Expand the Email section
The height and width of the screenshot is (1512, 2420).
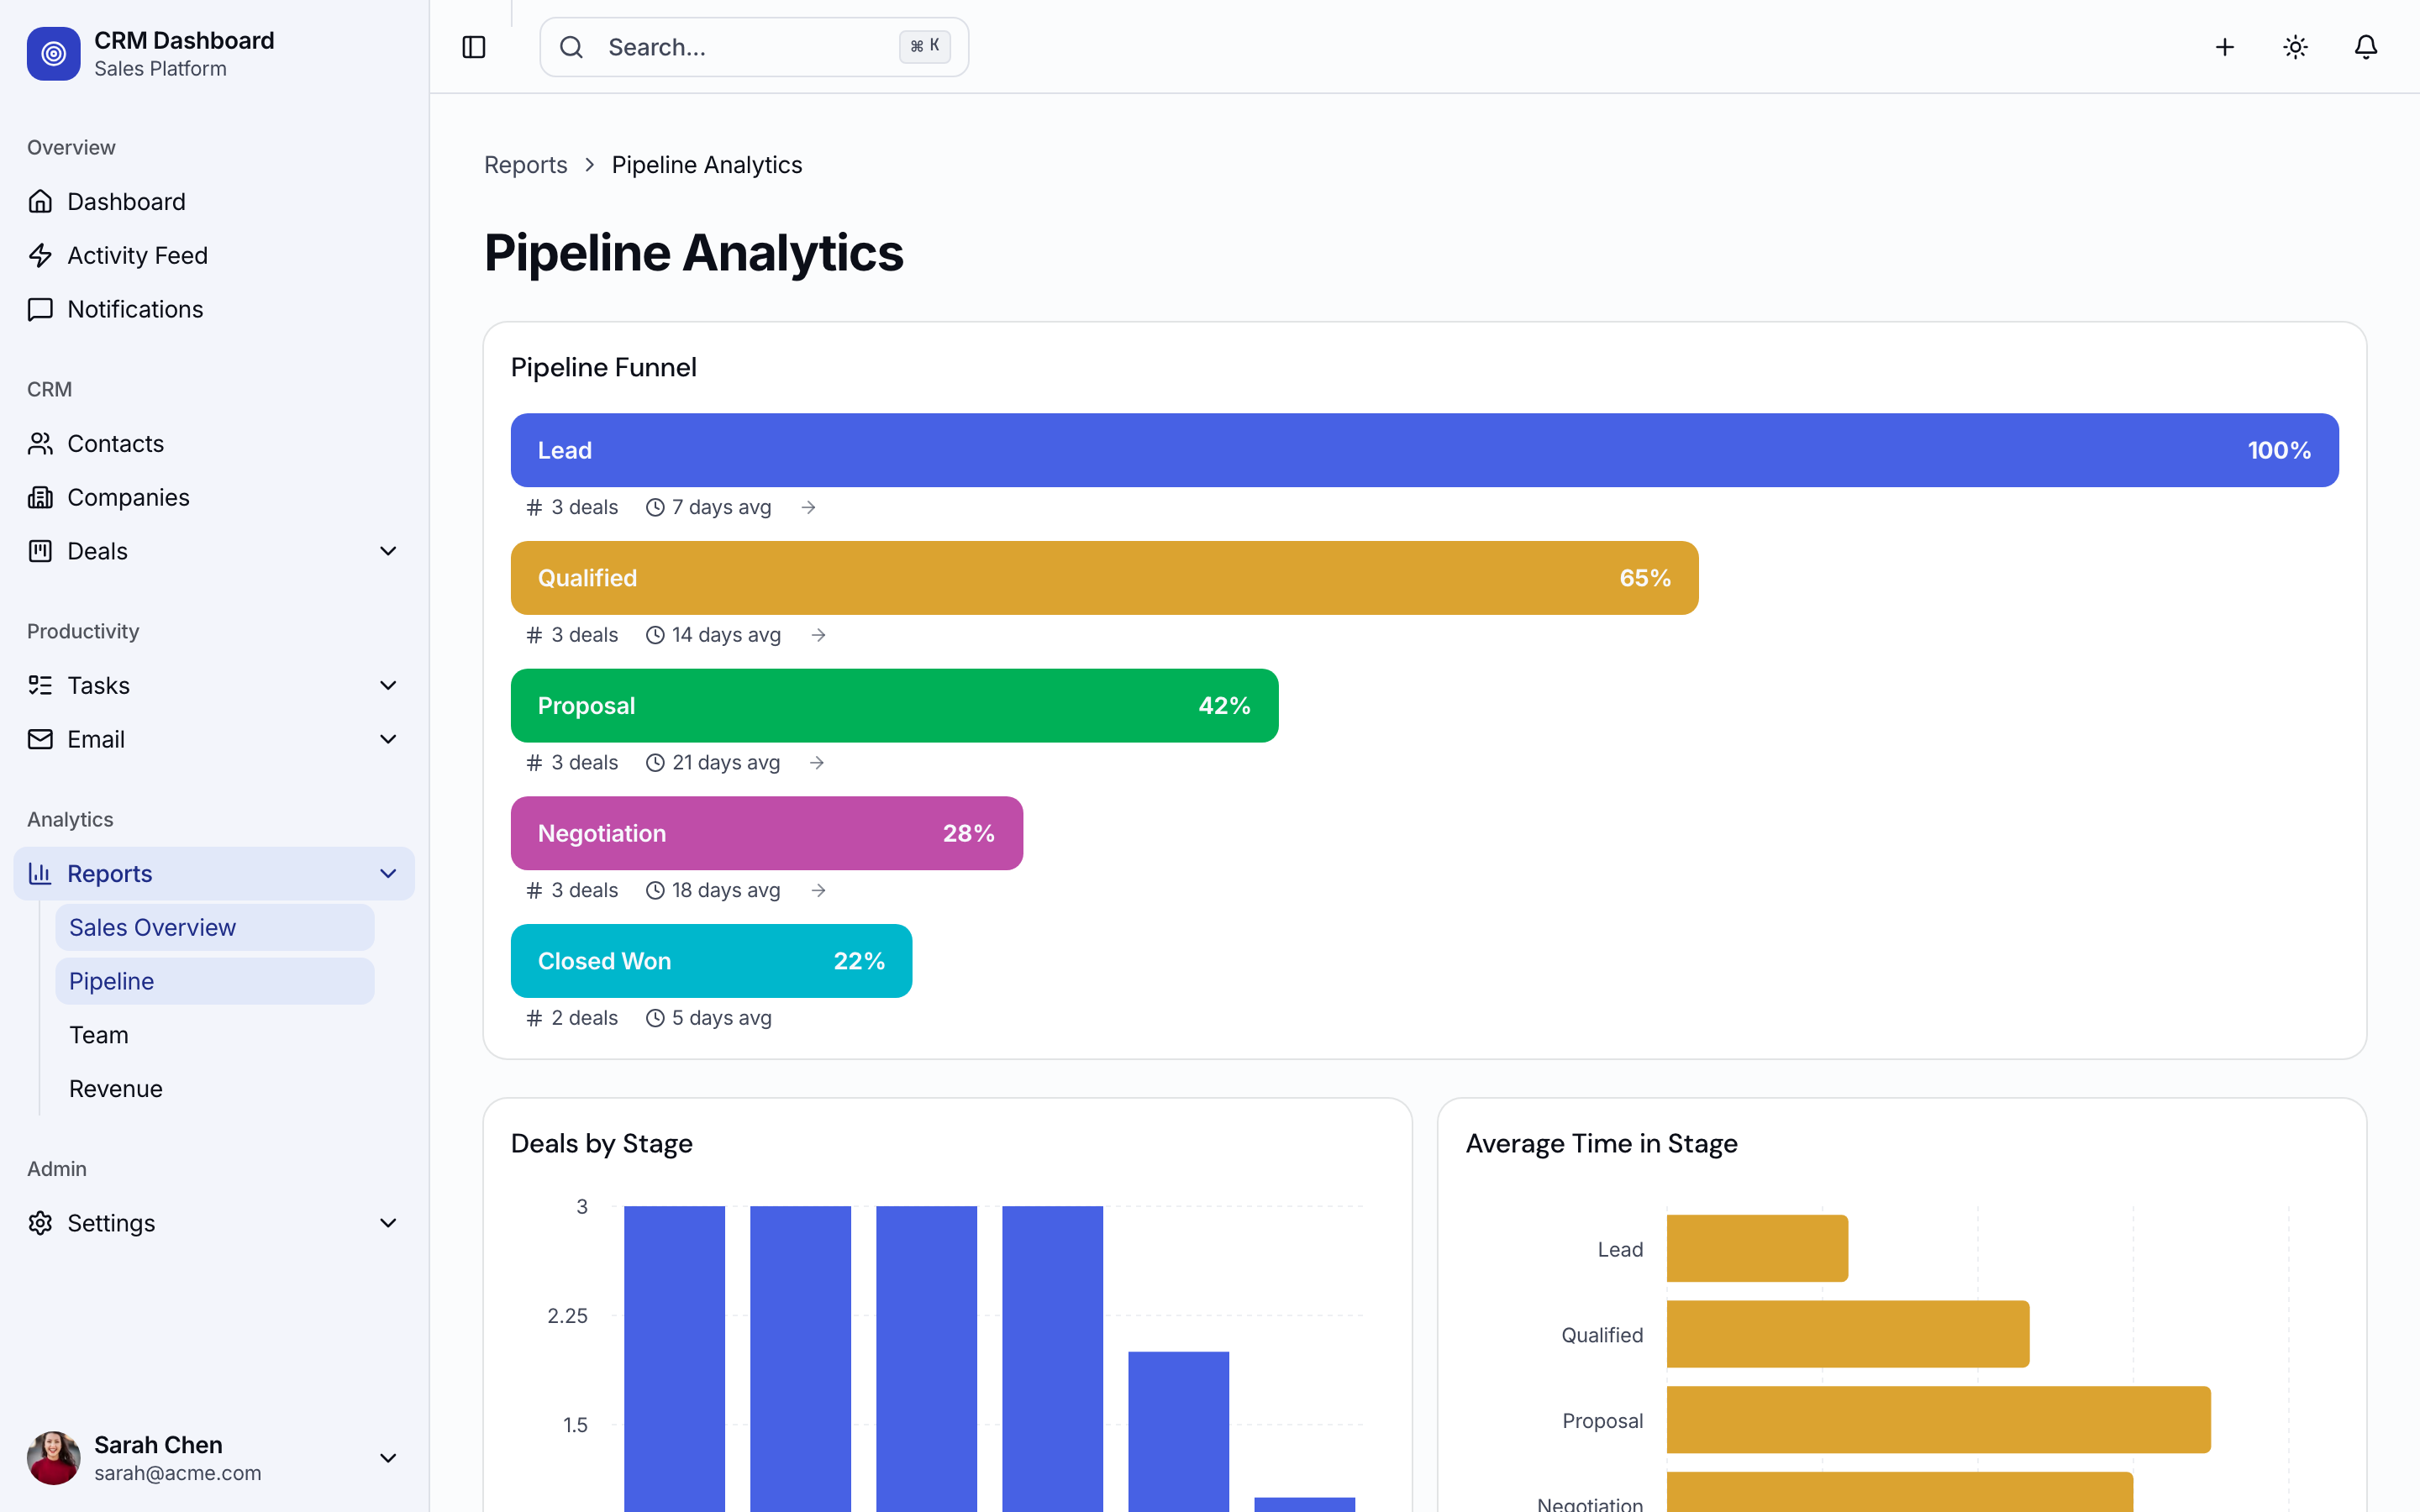tap(388, 739)
